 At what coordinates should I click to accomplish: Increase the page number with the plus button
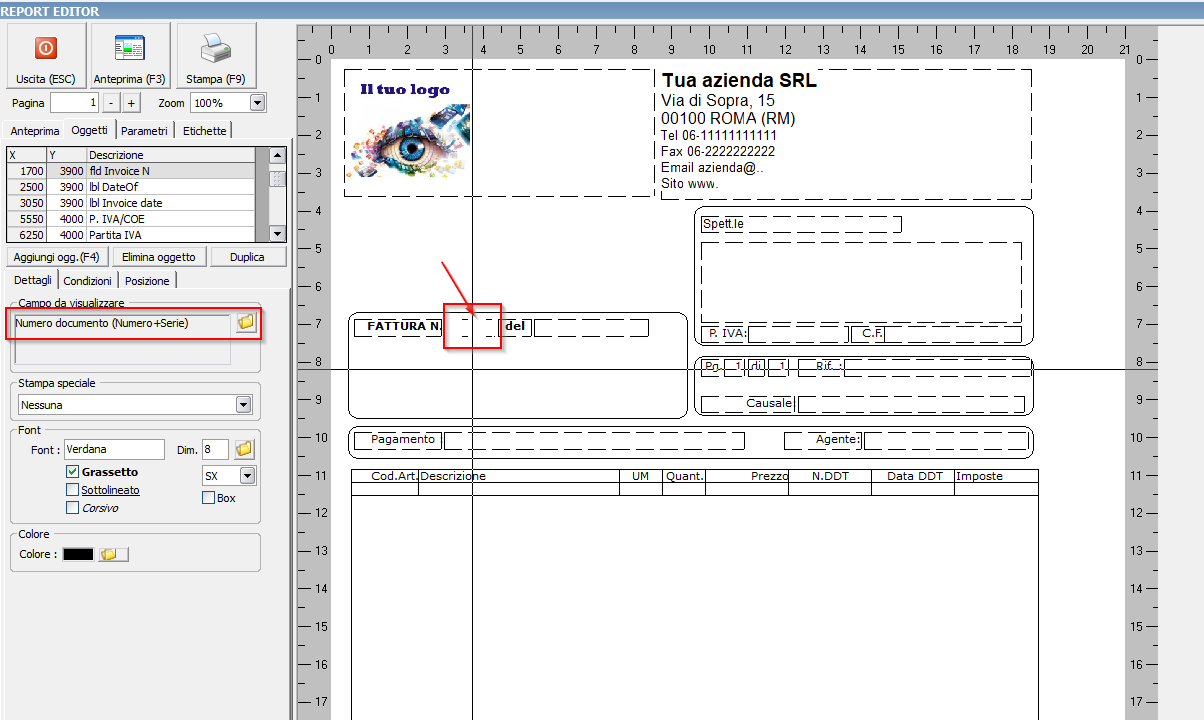[x=132, y=103]
